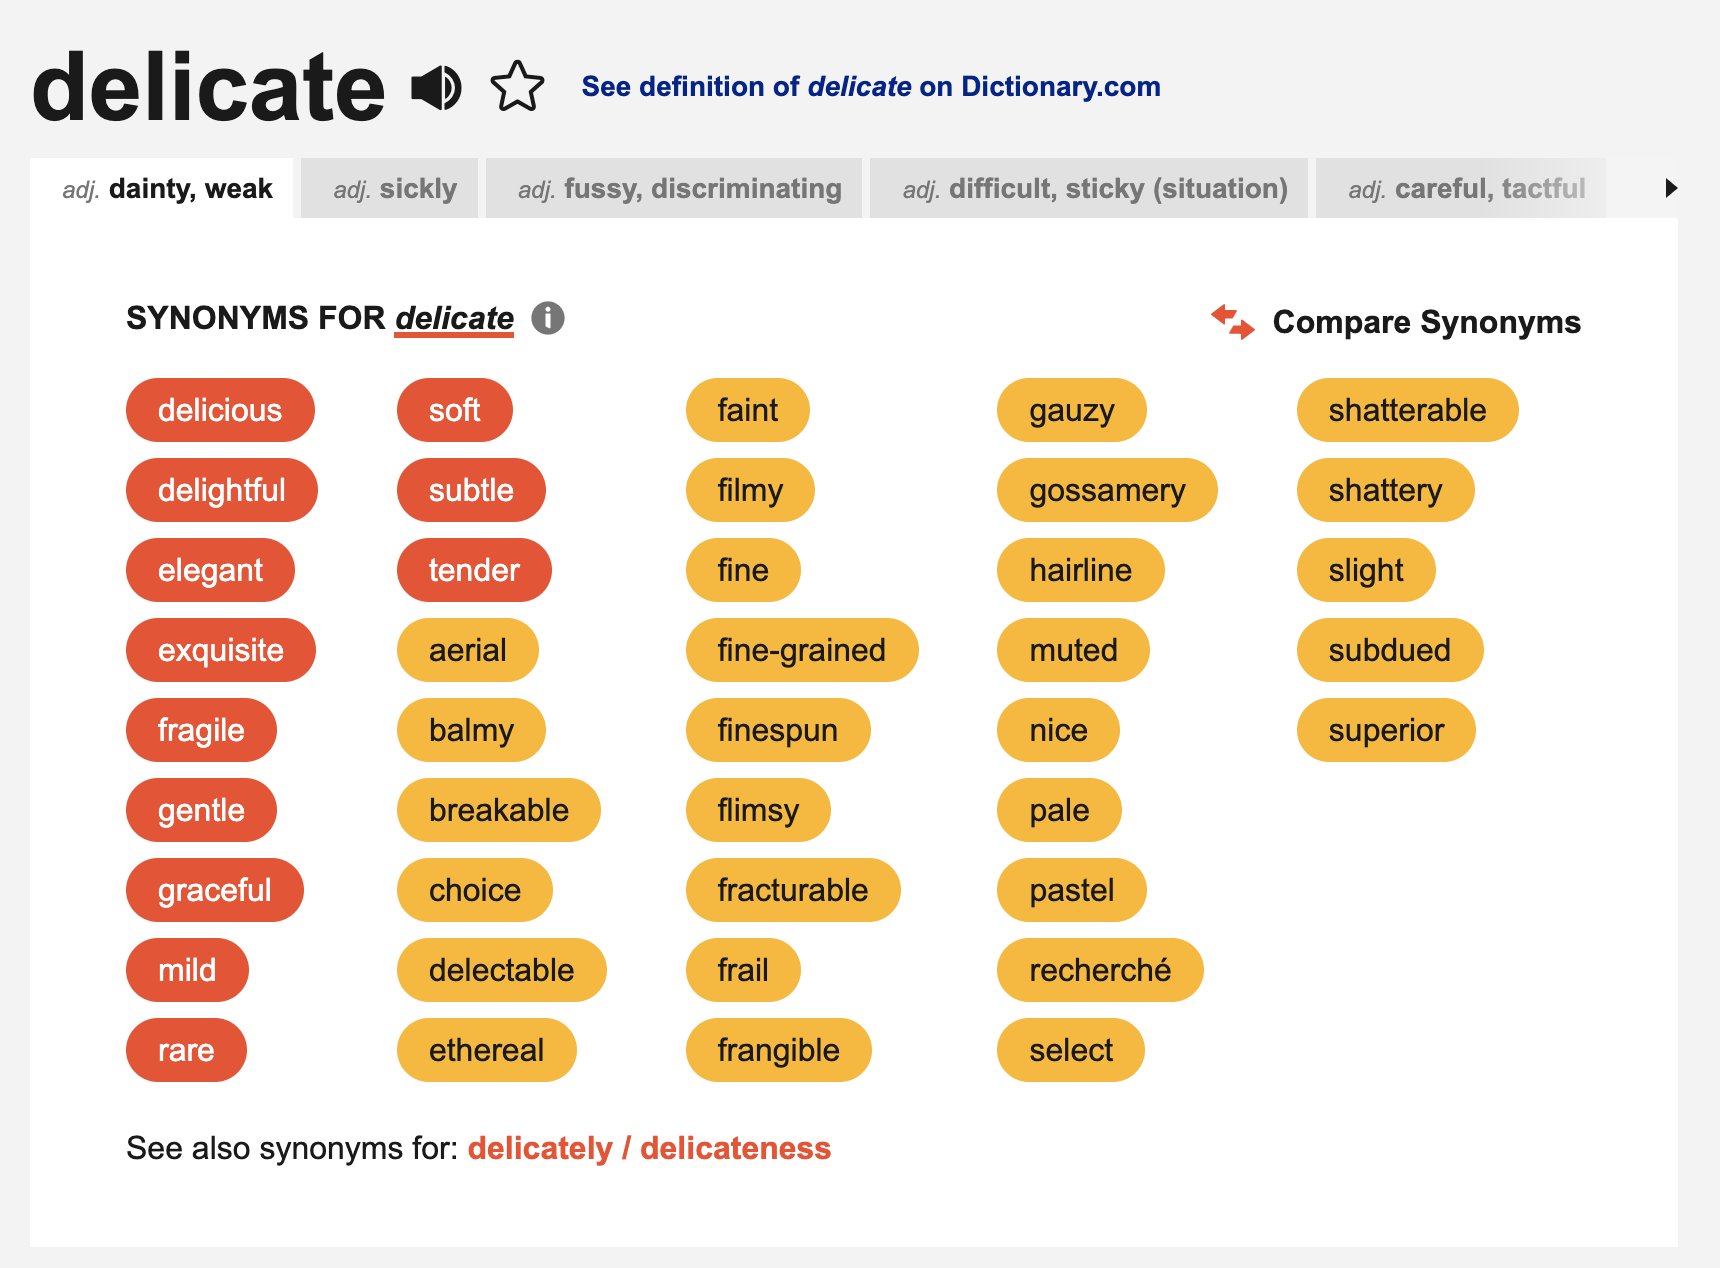Switch to the 'sickly' tab
Image resolution: width=1720 pixels, height=1268 pixels.
point(389,188)
